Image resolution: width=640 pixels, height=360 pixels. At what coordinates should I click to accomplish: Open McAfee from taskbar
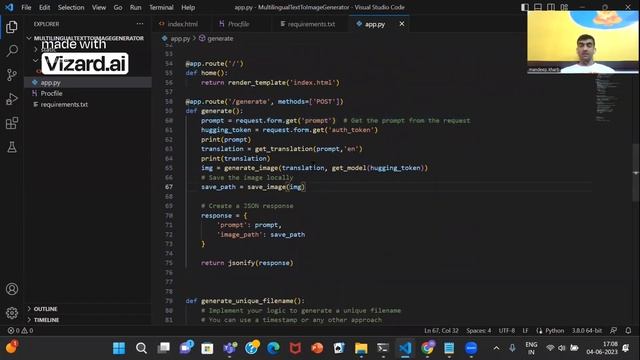[x=295, y=348]
